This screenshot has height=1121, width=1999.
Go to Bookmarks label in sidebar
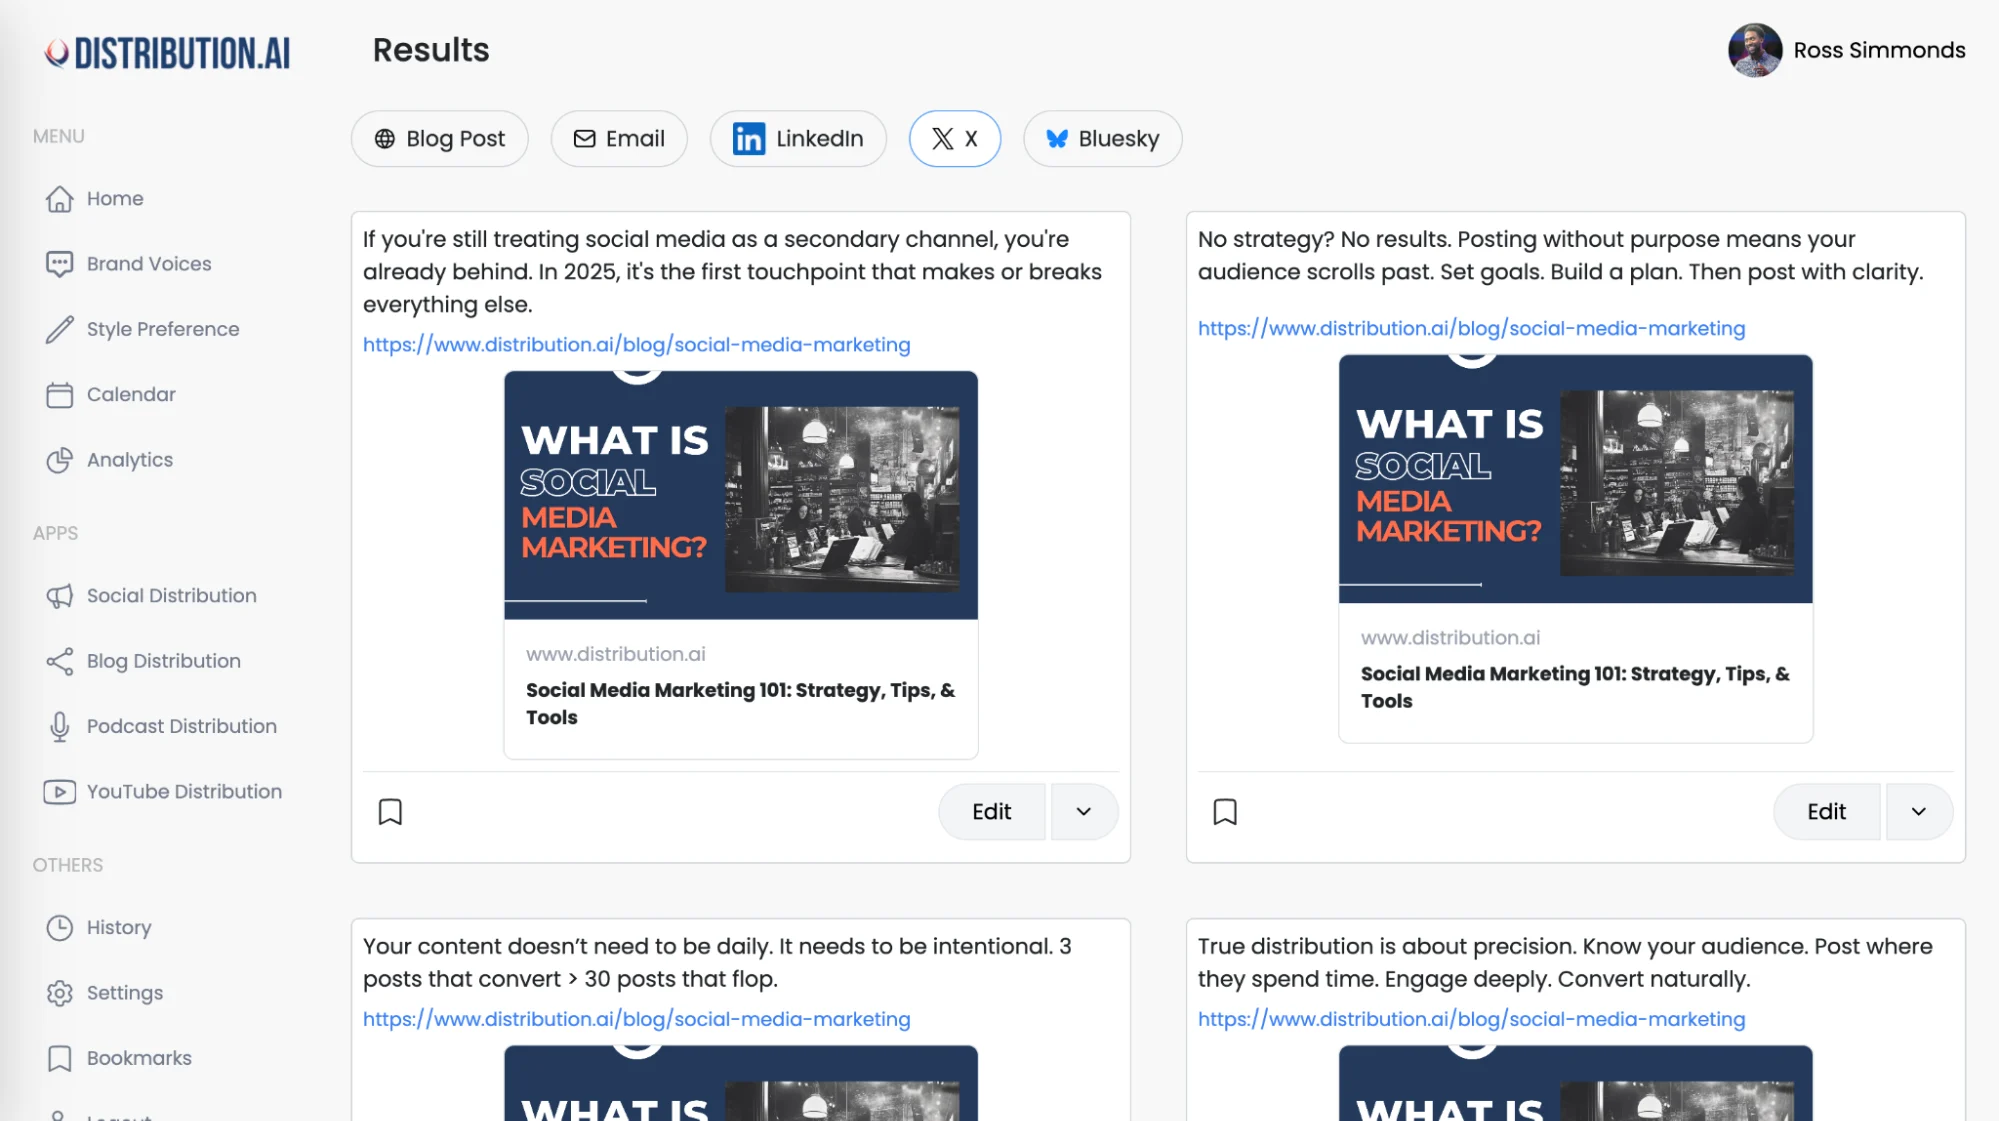click(x=139, y=1059)
